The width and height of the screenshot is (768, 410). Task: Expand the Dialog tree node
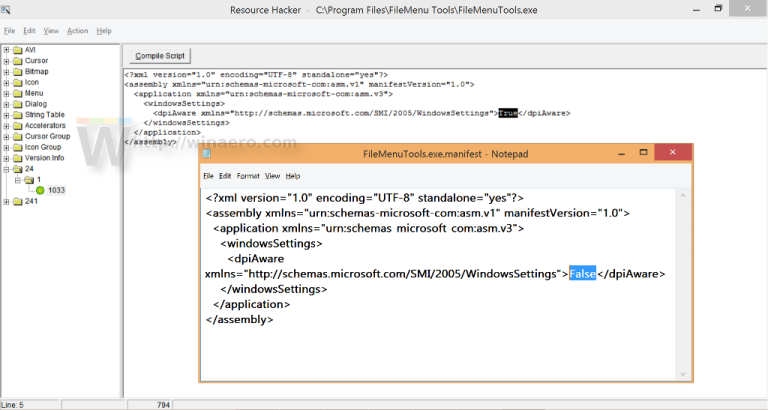pos(6,103)
